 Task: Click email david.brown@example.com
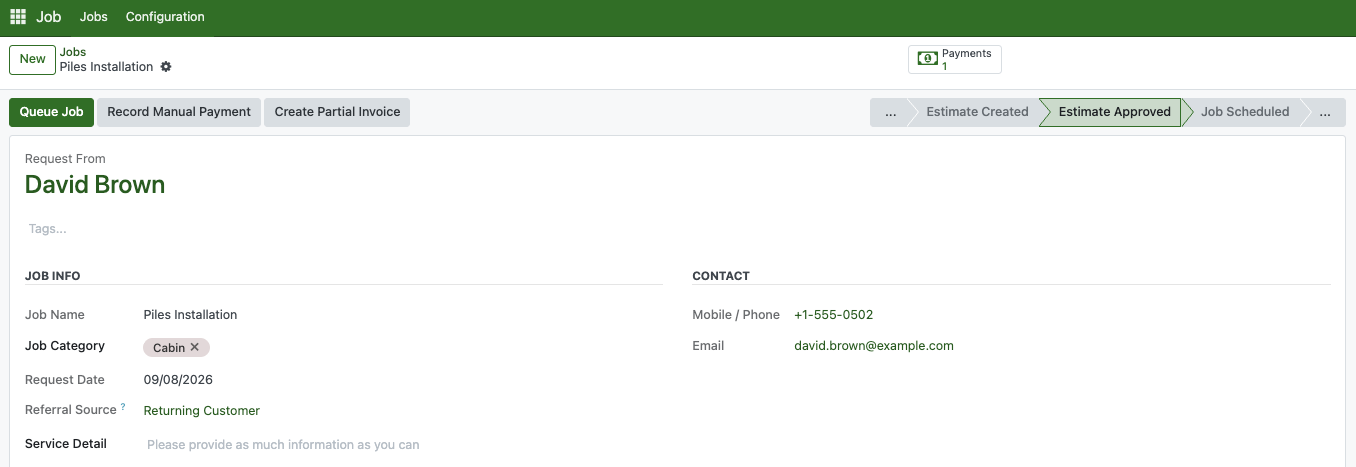click(874, 346)
